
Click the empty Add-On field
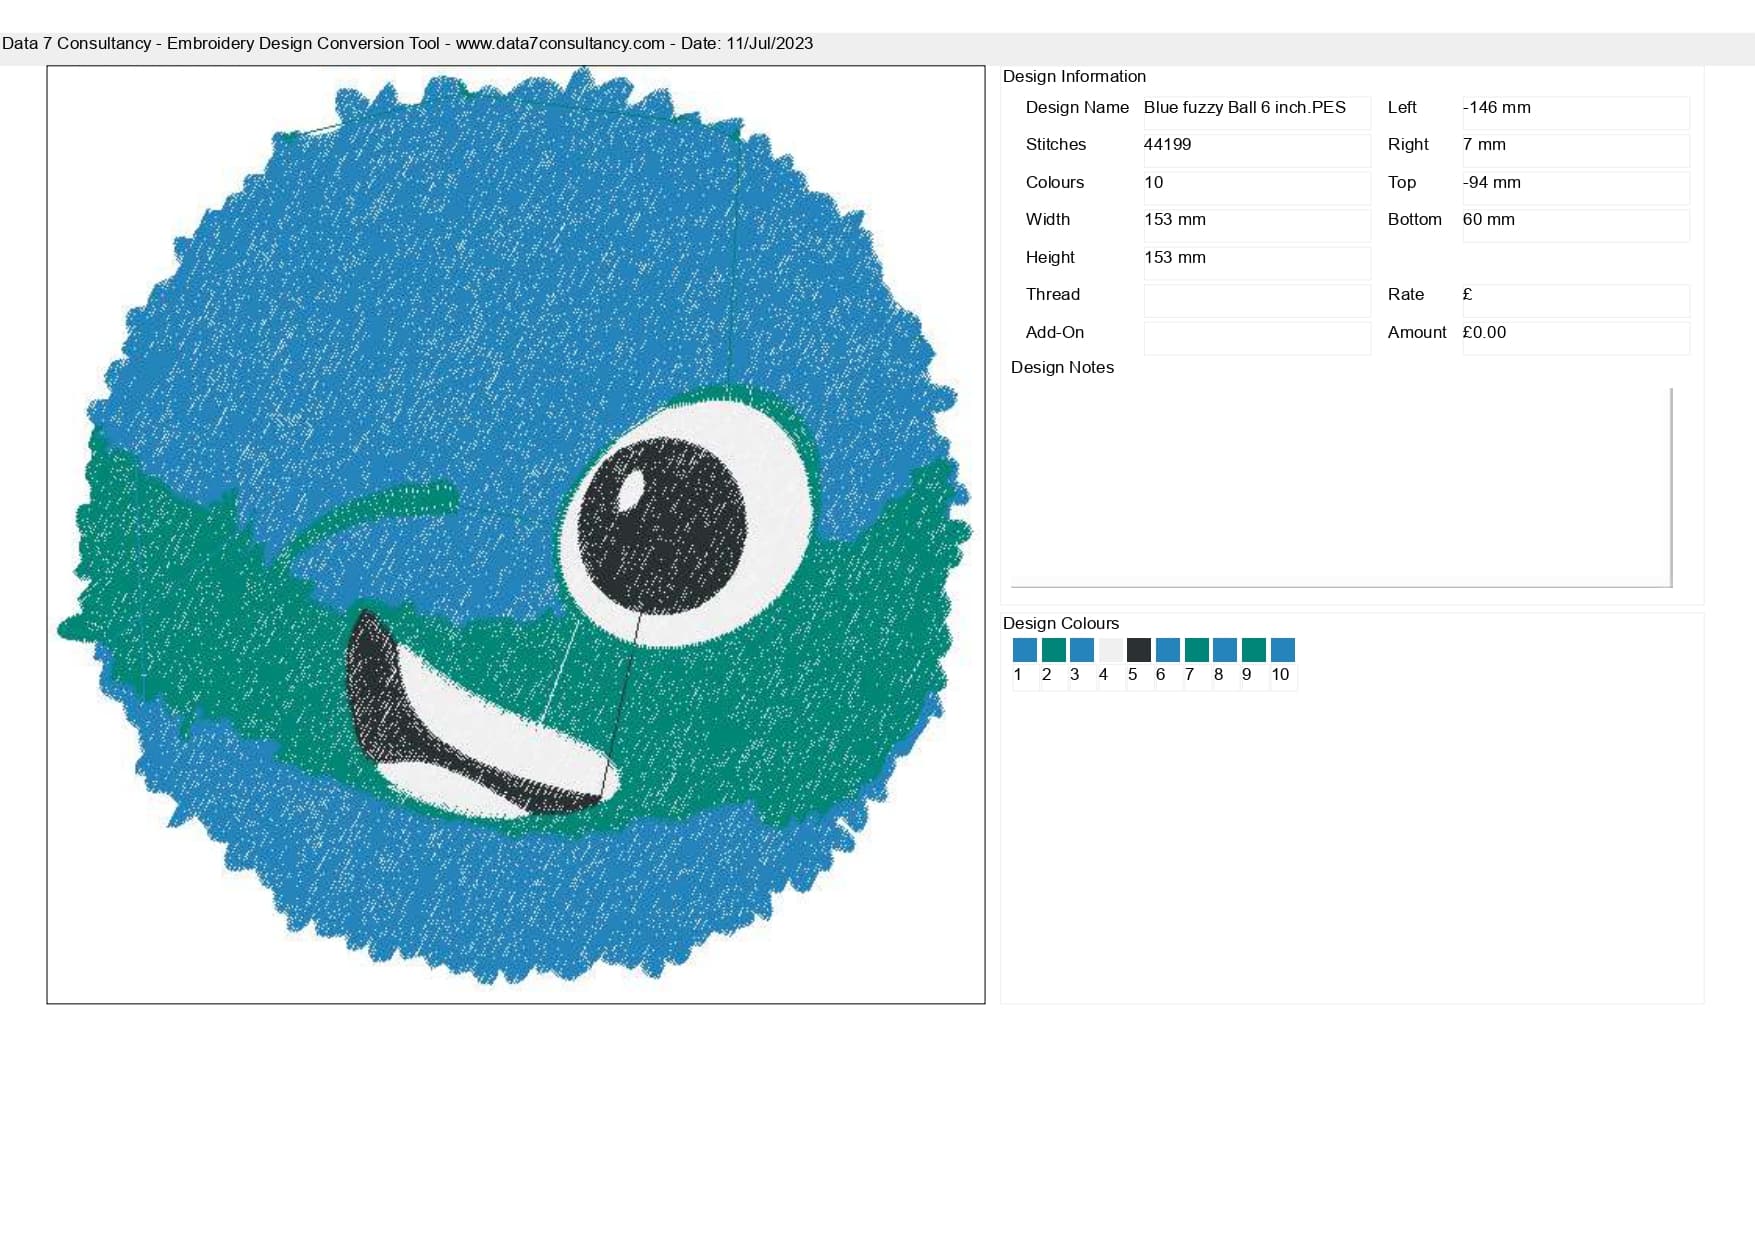(x=1256, y=337)
